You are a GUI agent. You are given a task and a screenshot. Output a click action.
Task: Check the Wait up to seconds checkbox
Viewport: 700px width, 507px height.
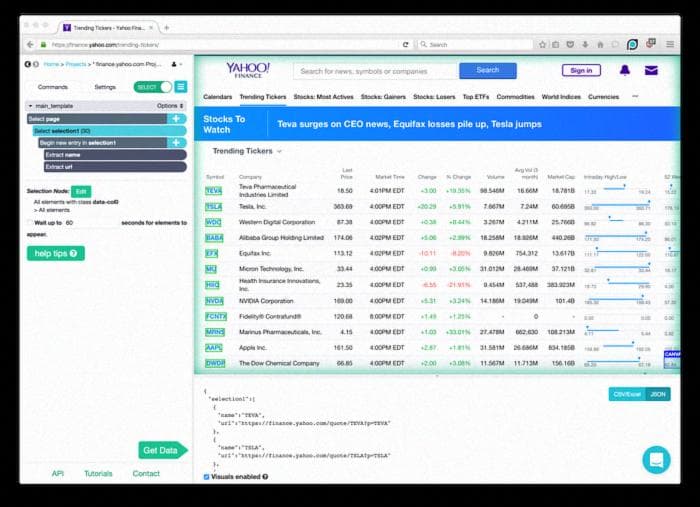click(x=30, y=223)
